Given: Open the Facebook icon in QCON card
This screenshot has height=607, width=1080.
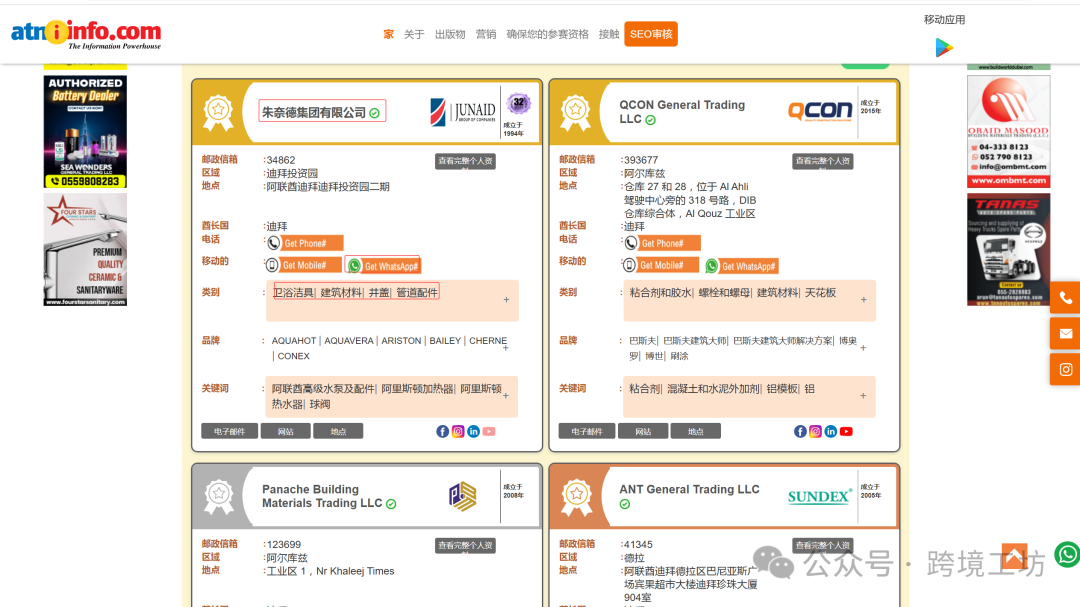Looking at the screenshot, I should pyautogui.click(x=800, y=431).
